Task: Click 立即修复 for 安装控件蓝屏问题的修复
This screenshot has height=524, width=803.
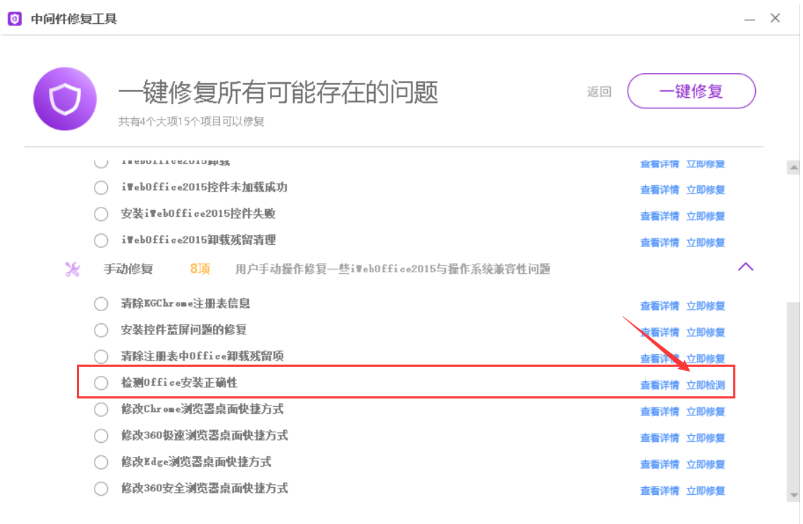Action: (x=705, y=331)
